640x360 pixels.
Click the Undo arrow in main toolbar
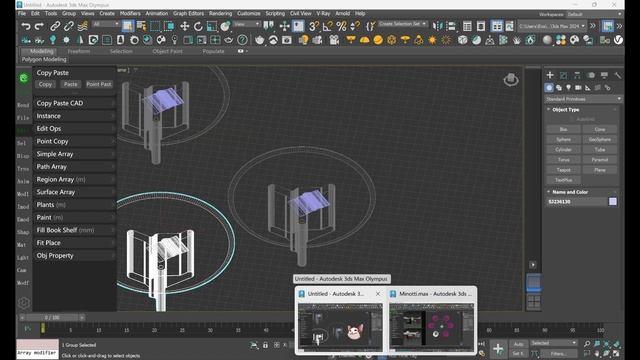[x=26, y=26]
